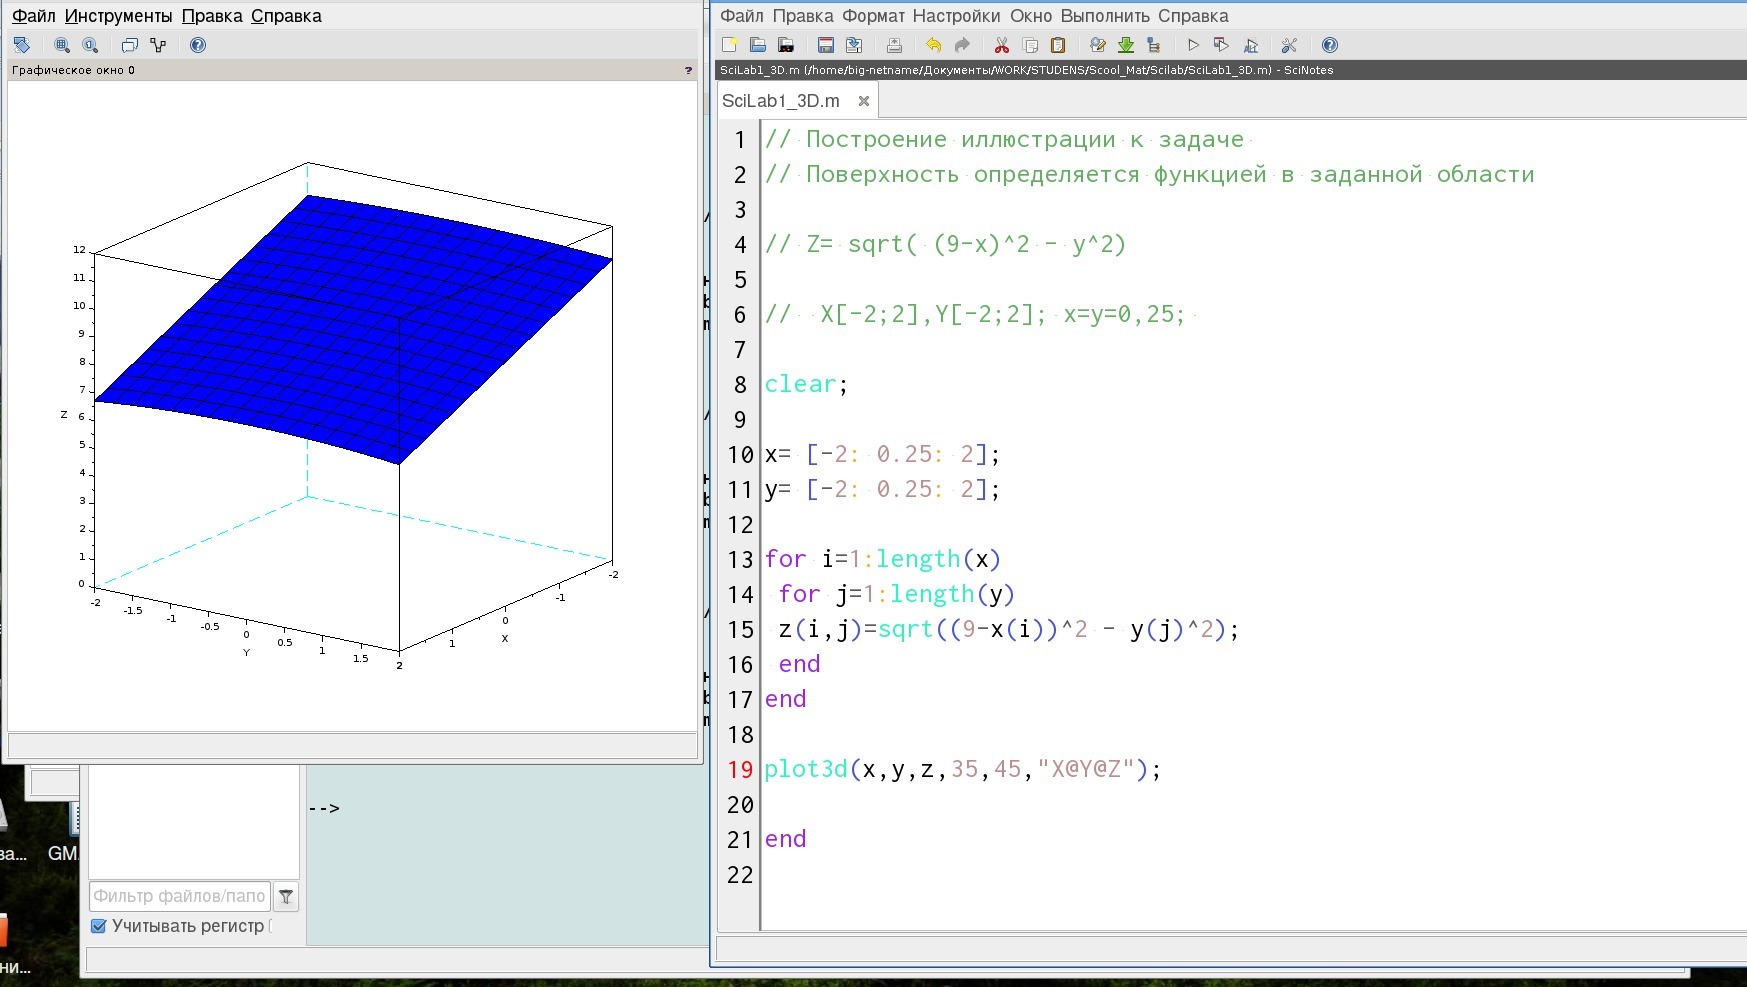Image resolution: width=1747 pixels, height=987 pixels.
Task: Toggle datatip mode in the graphic window
Action: 130,45
